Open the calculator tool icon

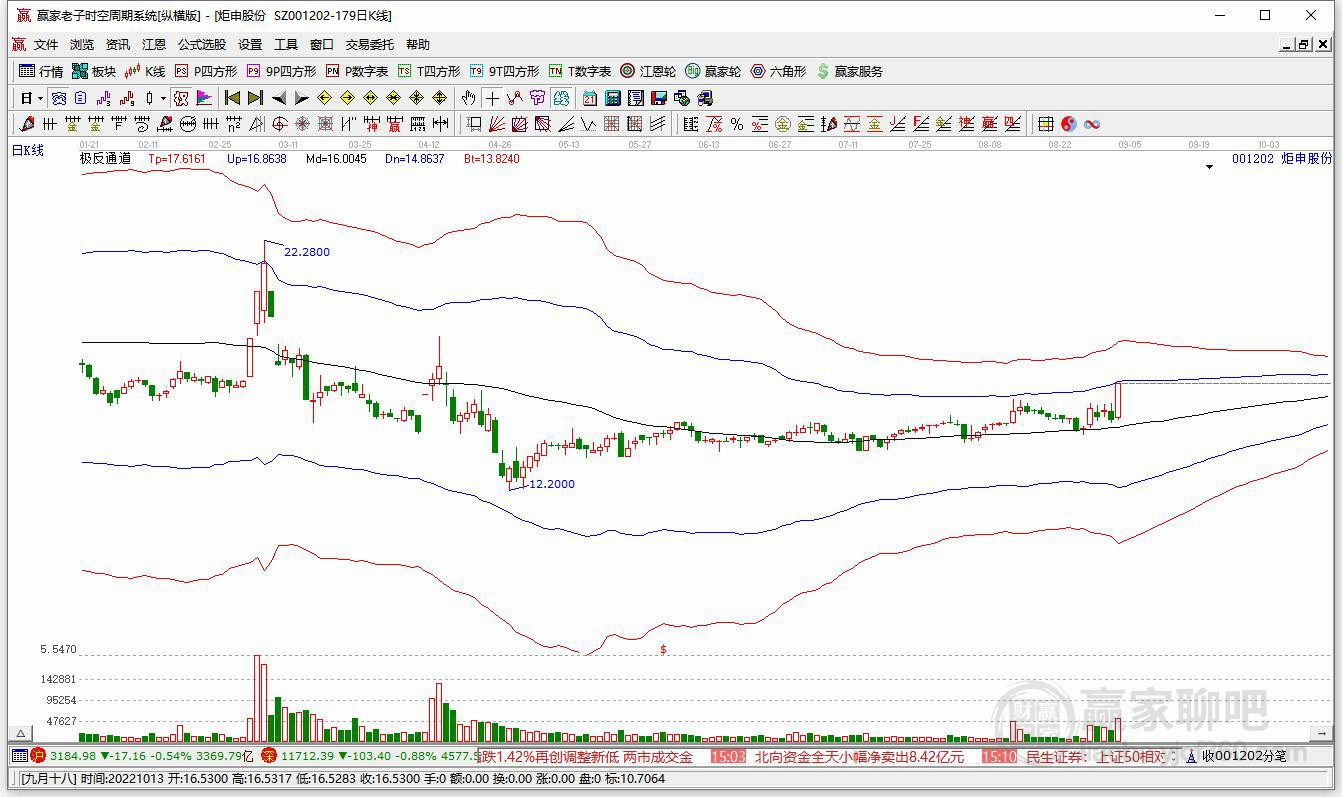613,98
